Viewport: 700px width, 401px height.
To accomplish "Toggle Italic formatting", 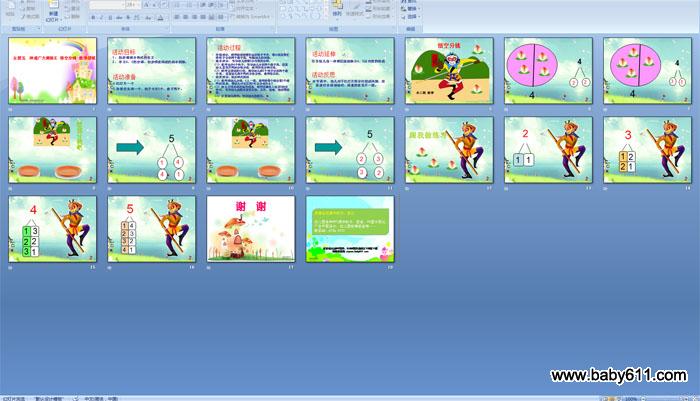I will coord(101,17).
